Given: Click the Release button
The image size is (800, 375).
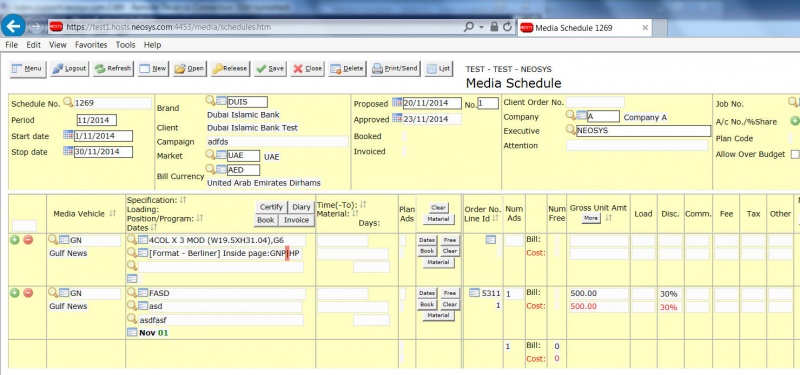Looking at the screenshot, I should click(x=230, y=68).
